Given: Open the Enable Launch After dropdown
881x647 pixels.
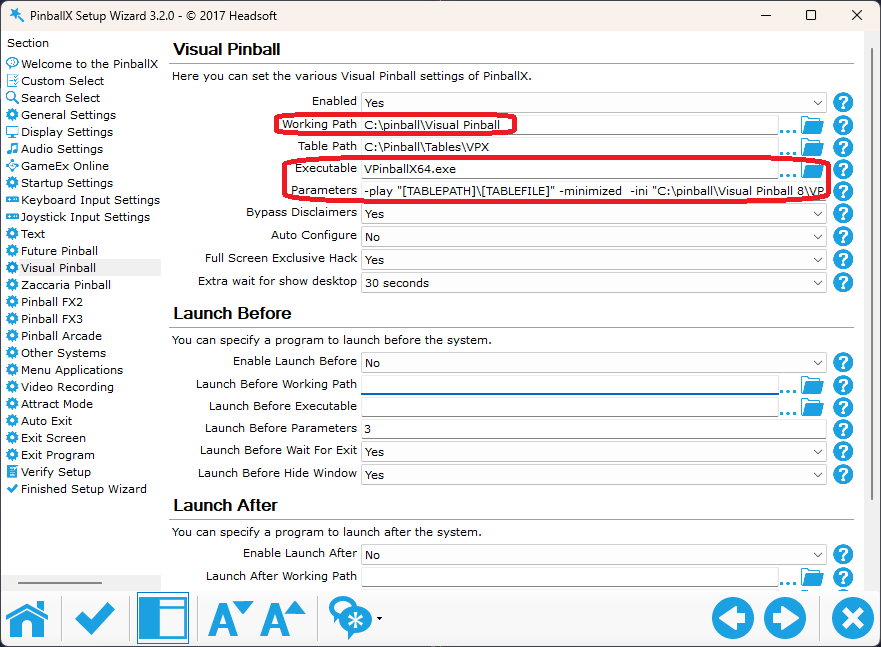Looking at the screenshot, I should tap(593, 555).
